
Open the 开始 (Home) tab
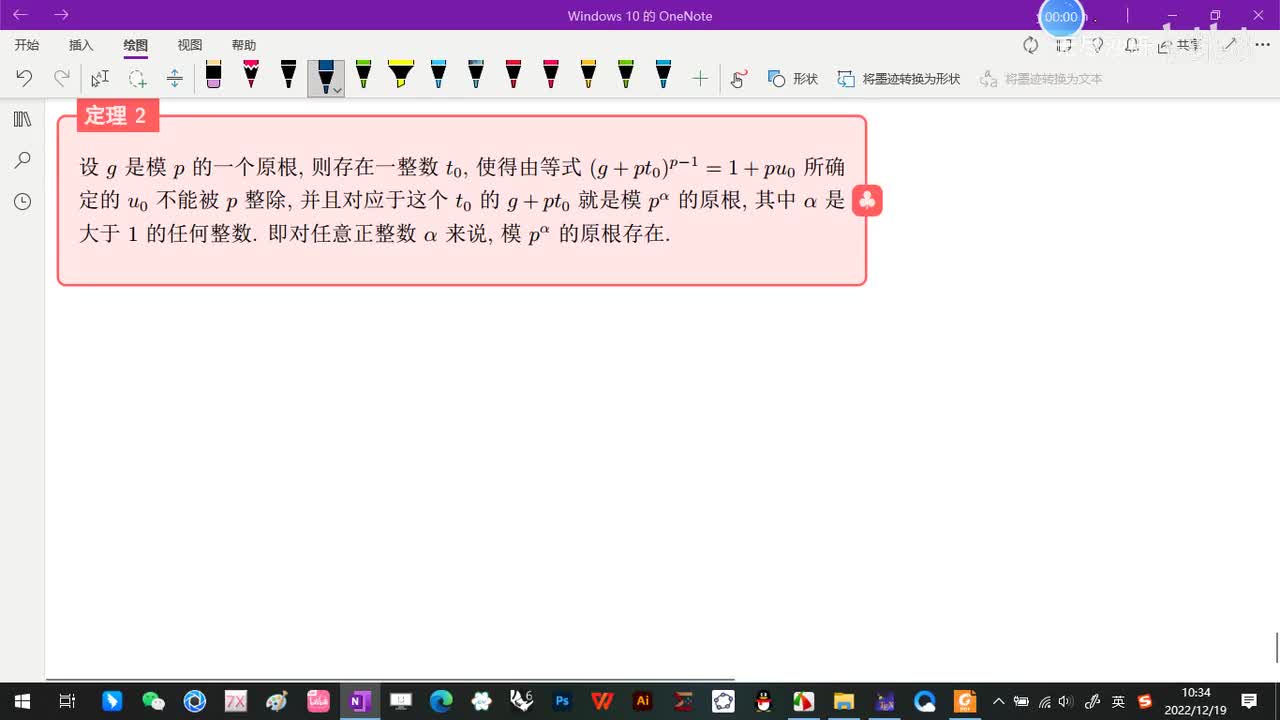[27, 45]
